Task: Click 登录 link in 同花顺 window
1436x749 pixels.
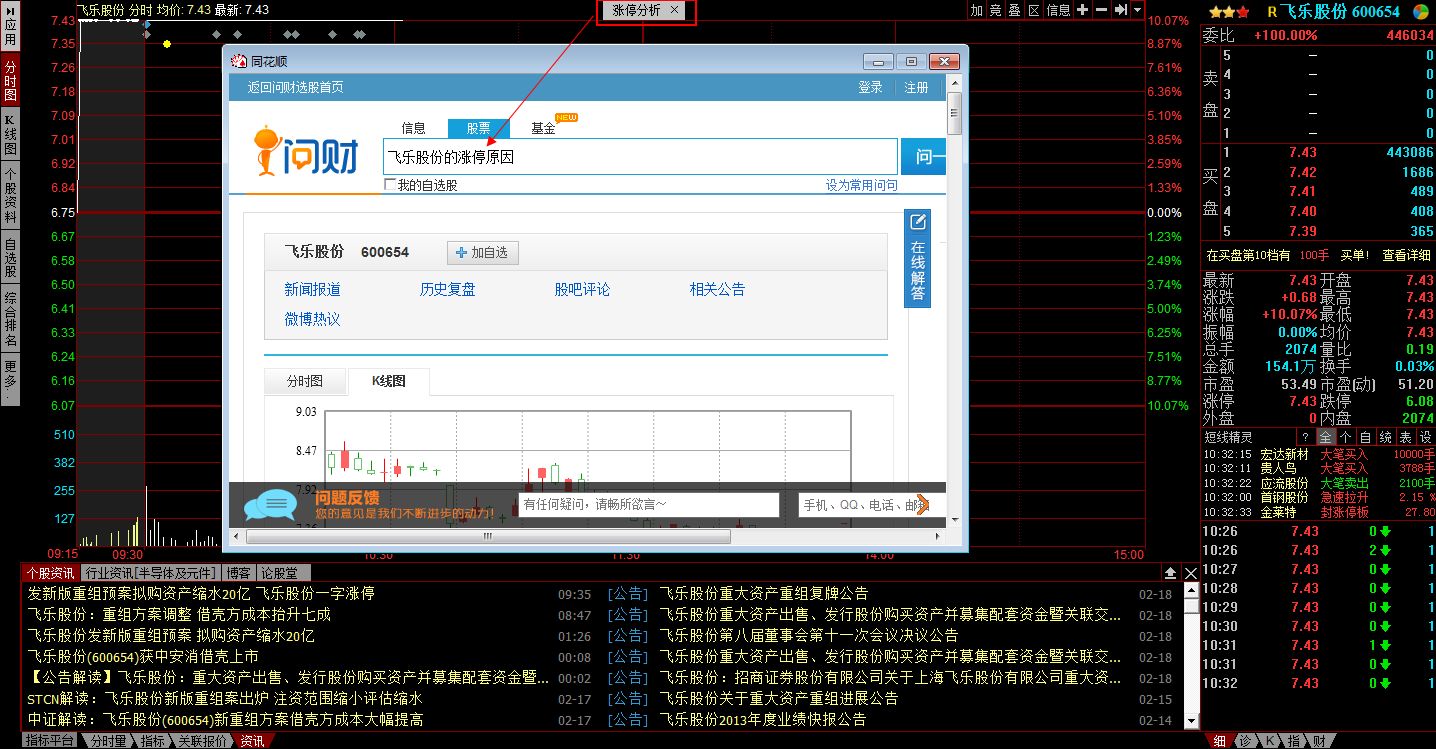Action: point(870,87)
